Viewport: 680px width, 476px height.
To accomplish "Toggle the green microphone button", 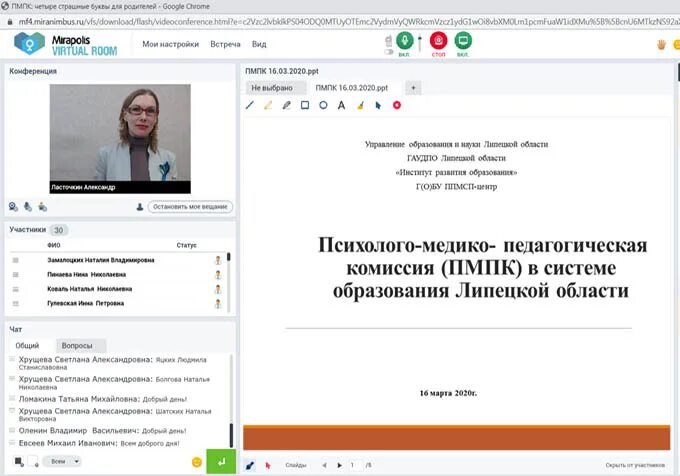I will coord(405,41).
